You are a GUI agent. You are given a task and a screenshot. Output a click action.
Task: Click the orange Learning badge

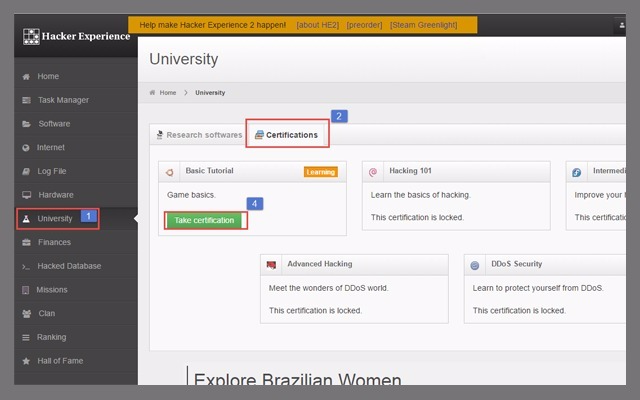click(320, 172)
